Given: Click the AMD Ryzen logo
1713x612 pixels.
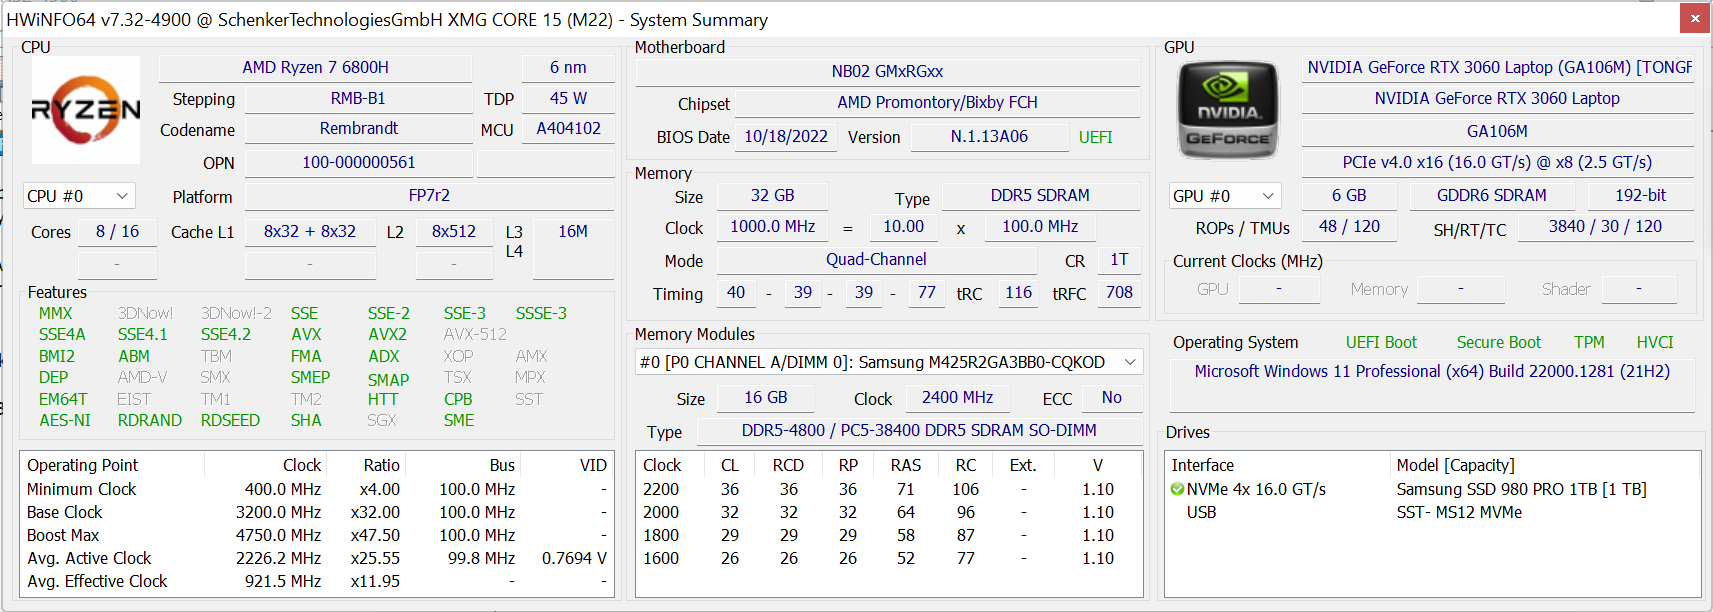Looking at the screenshot, I should click(86, 110).
